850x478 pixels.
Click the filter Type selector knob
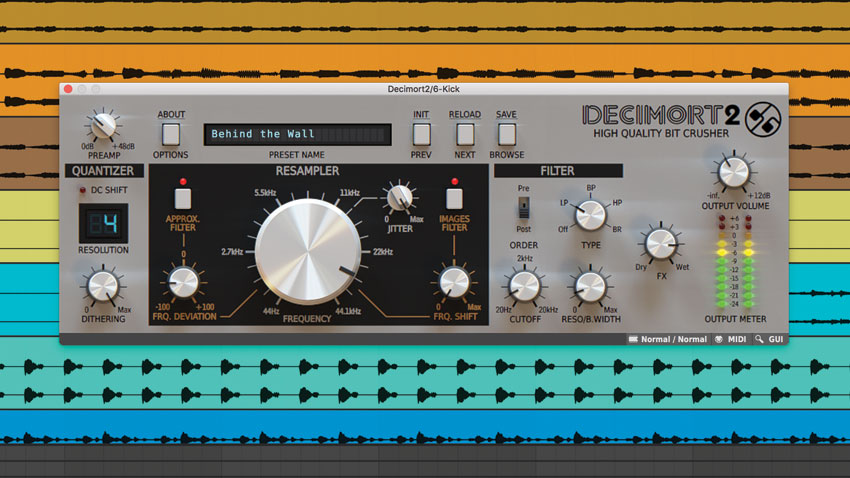tap(590, 216)
